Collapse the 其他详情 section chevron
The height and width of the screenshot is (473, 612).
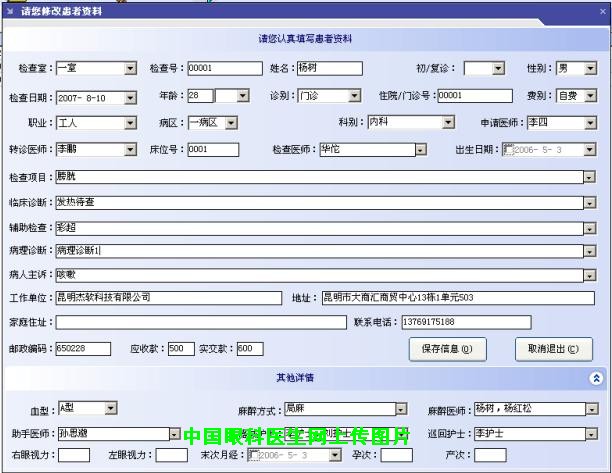point(596,378)
